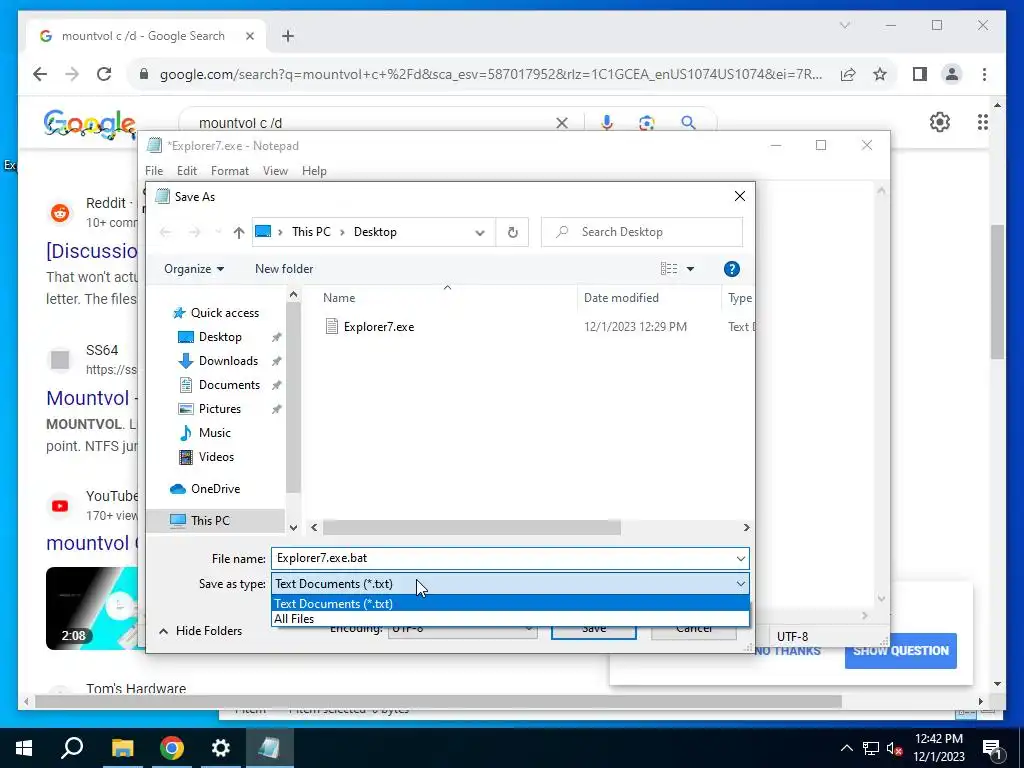Open Google quick settings gear

pos(940,122)
